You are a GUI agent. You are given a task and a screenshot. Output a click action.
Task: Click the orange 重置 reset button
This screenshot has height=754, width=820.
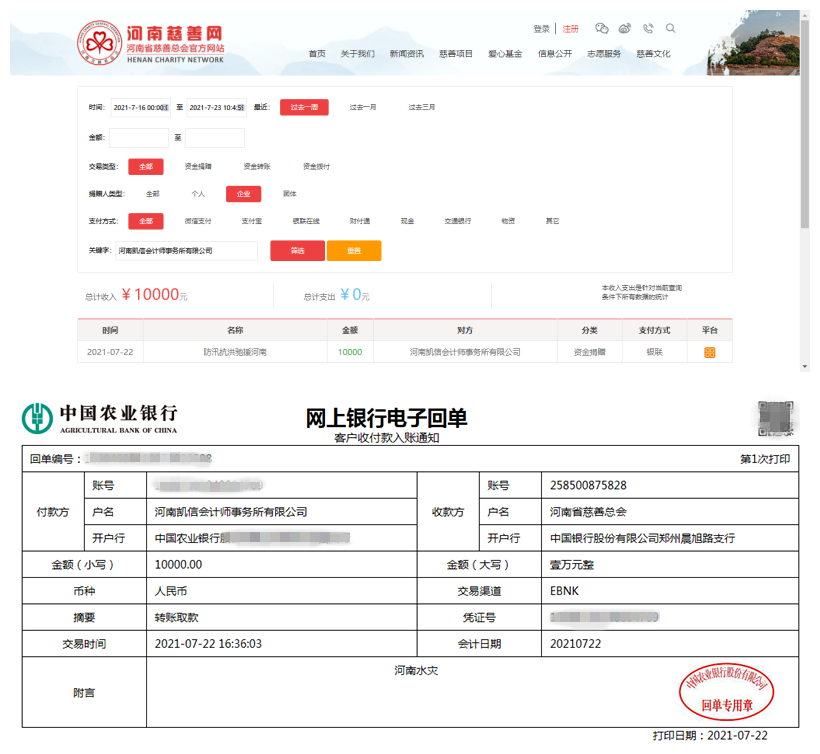354,251
